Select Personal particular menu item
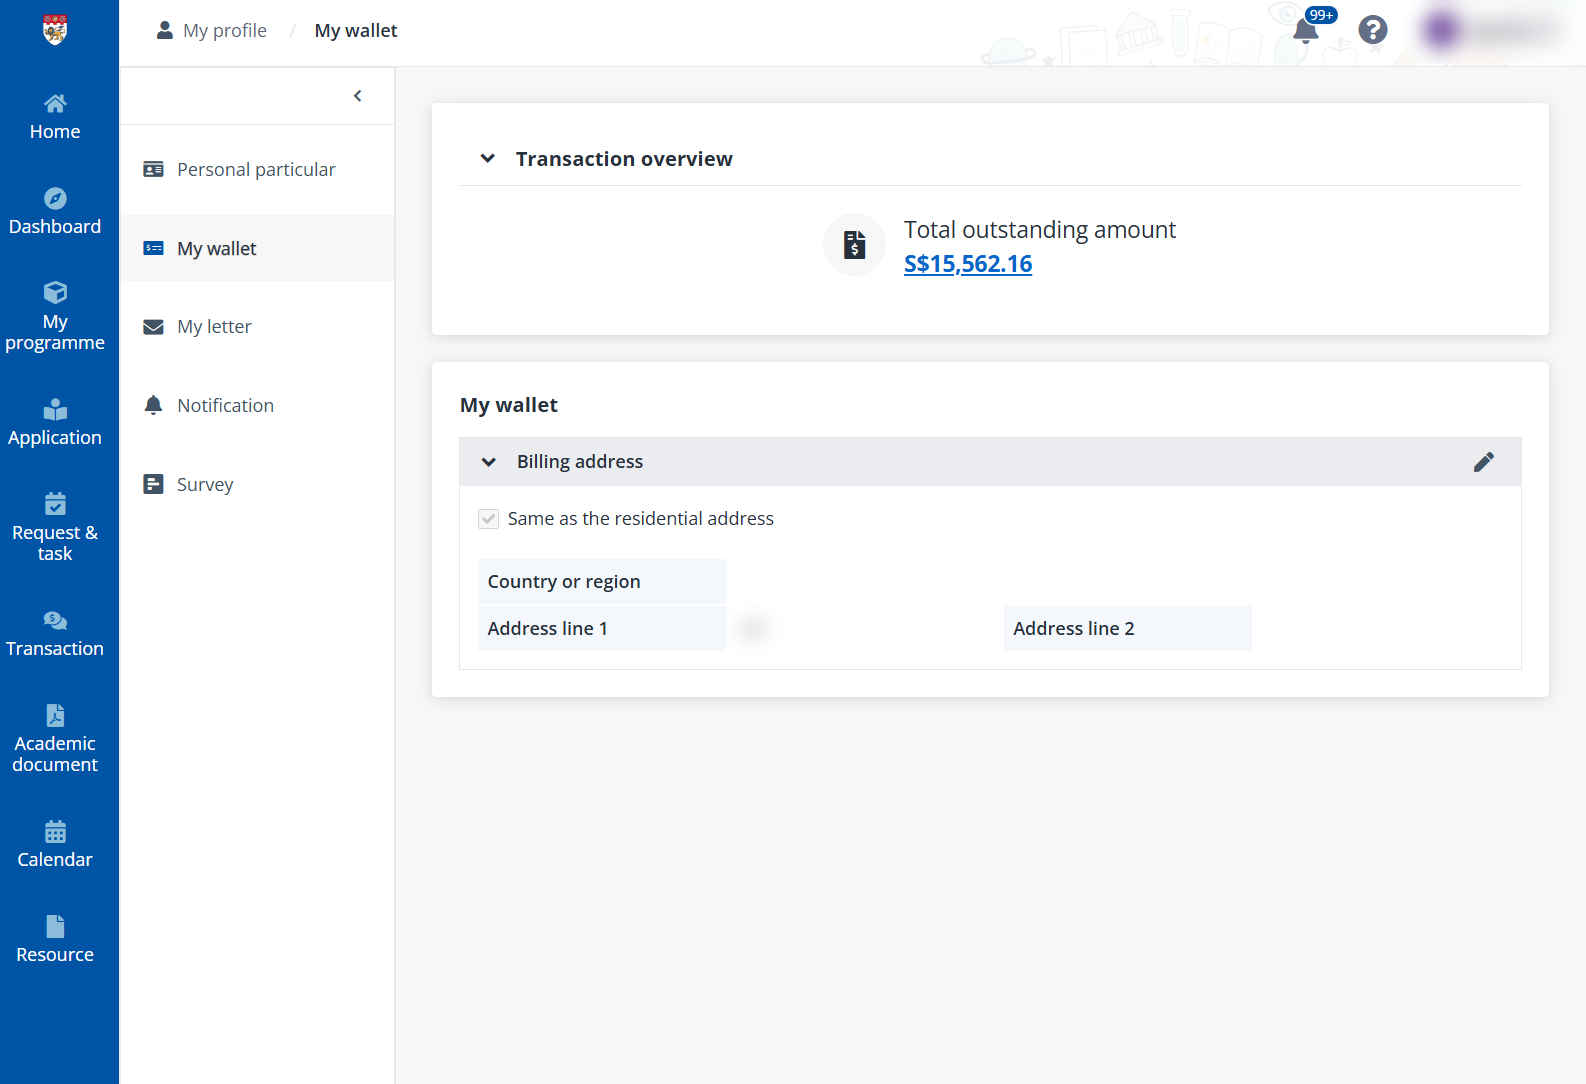Image resolution: width=1586 pixels, height=1084 pixels. [256, 169]
